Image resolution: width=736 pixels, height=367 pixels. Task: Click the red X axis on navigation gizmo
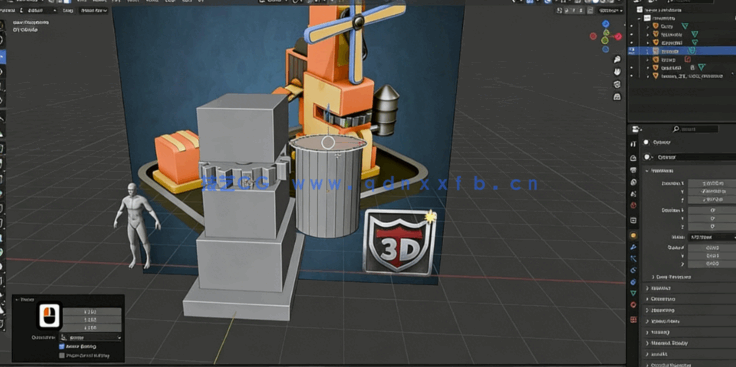[618, 36]
